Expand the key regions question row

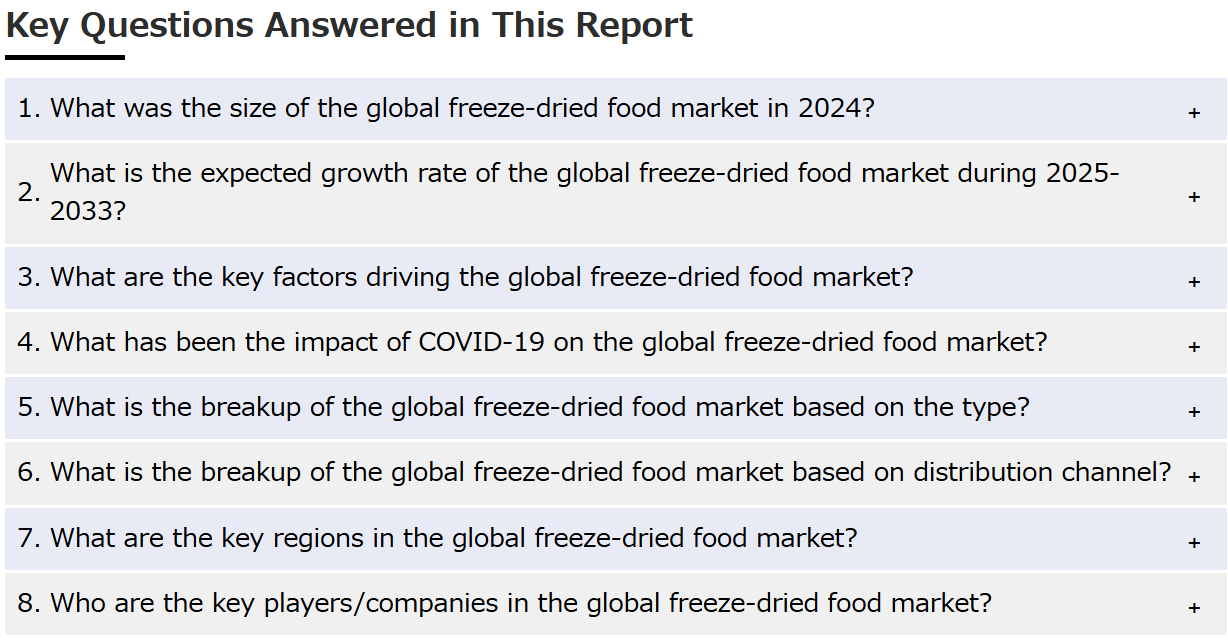[616, 539]
